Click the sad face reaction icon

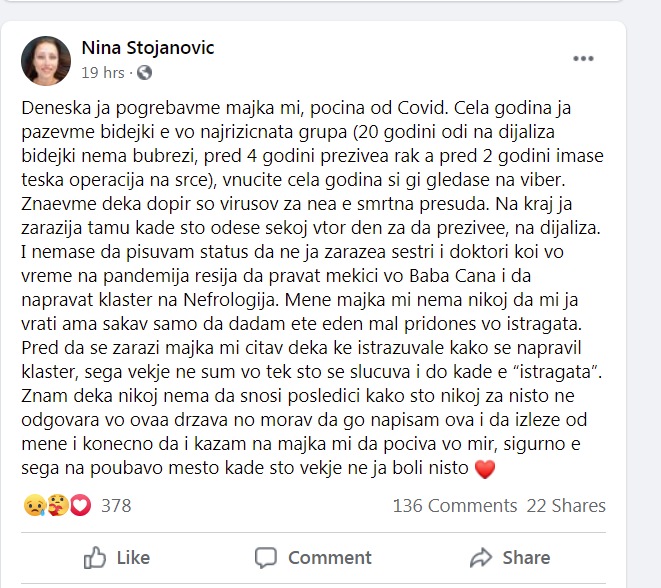tap(35, 505)
